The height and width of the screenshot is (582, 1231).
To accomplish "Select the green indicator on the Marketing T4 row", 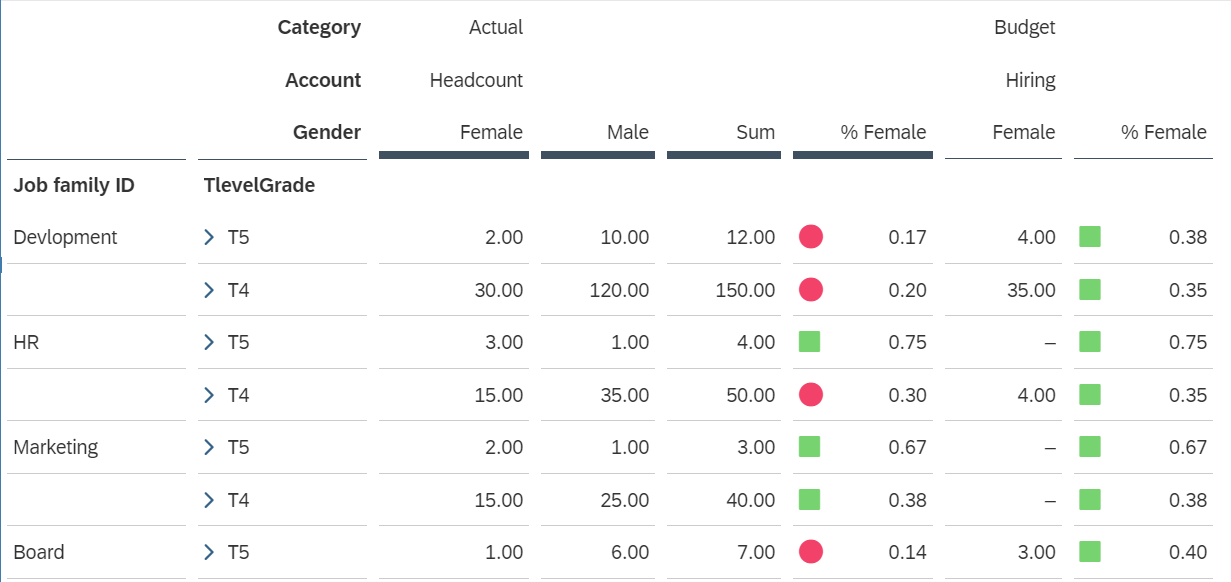I will [811, 500].
